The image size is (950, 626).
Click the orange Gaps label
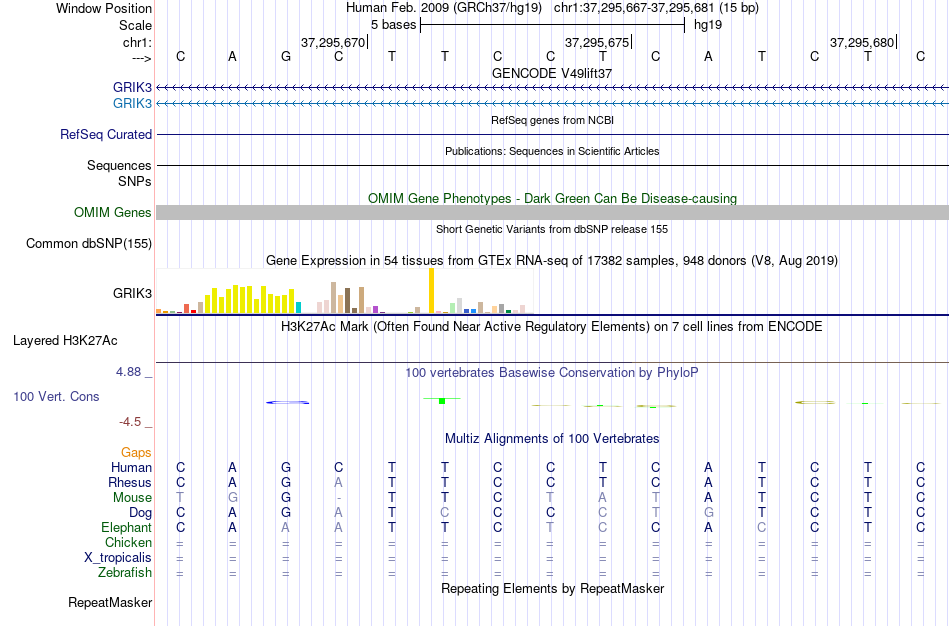click(x=136, y=453)
